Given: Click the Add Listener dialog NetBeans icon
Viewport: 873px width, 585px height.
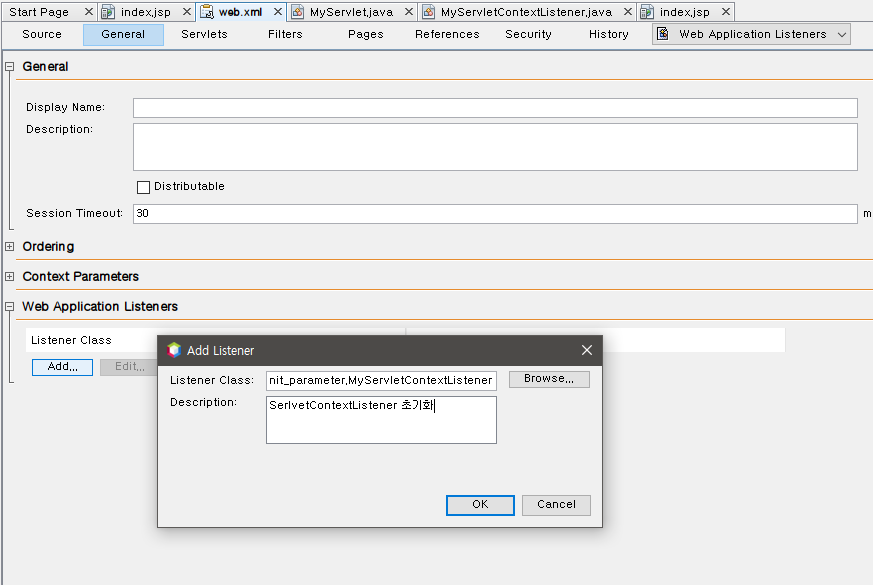Looking at the screenshot, I should coord(174,350).
